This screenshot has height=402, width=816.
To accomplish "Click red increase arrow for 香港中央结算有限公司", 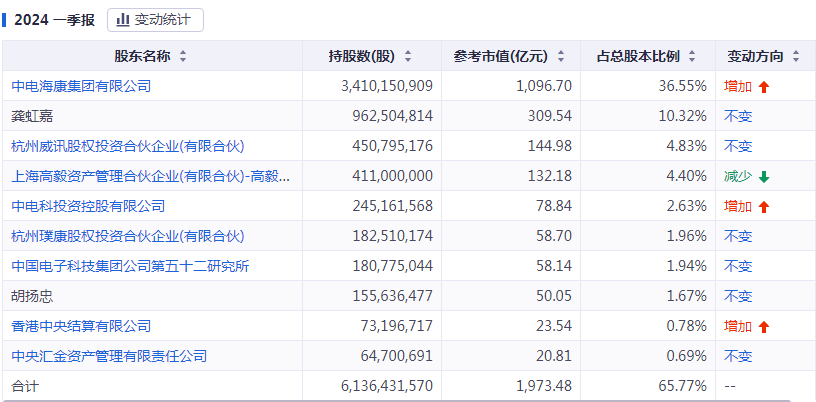I will click(764, 327).
